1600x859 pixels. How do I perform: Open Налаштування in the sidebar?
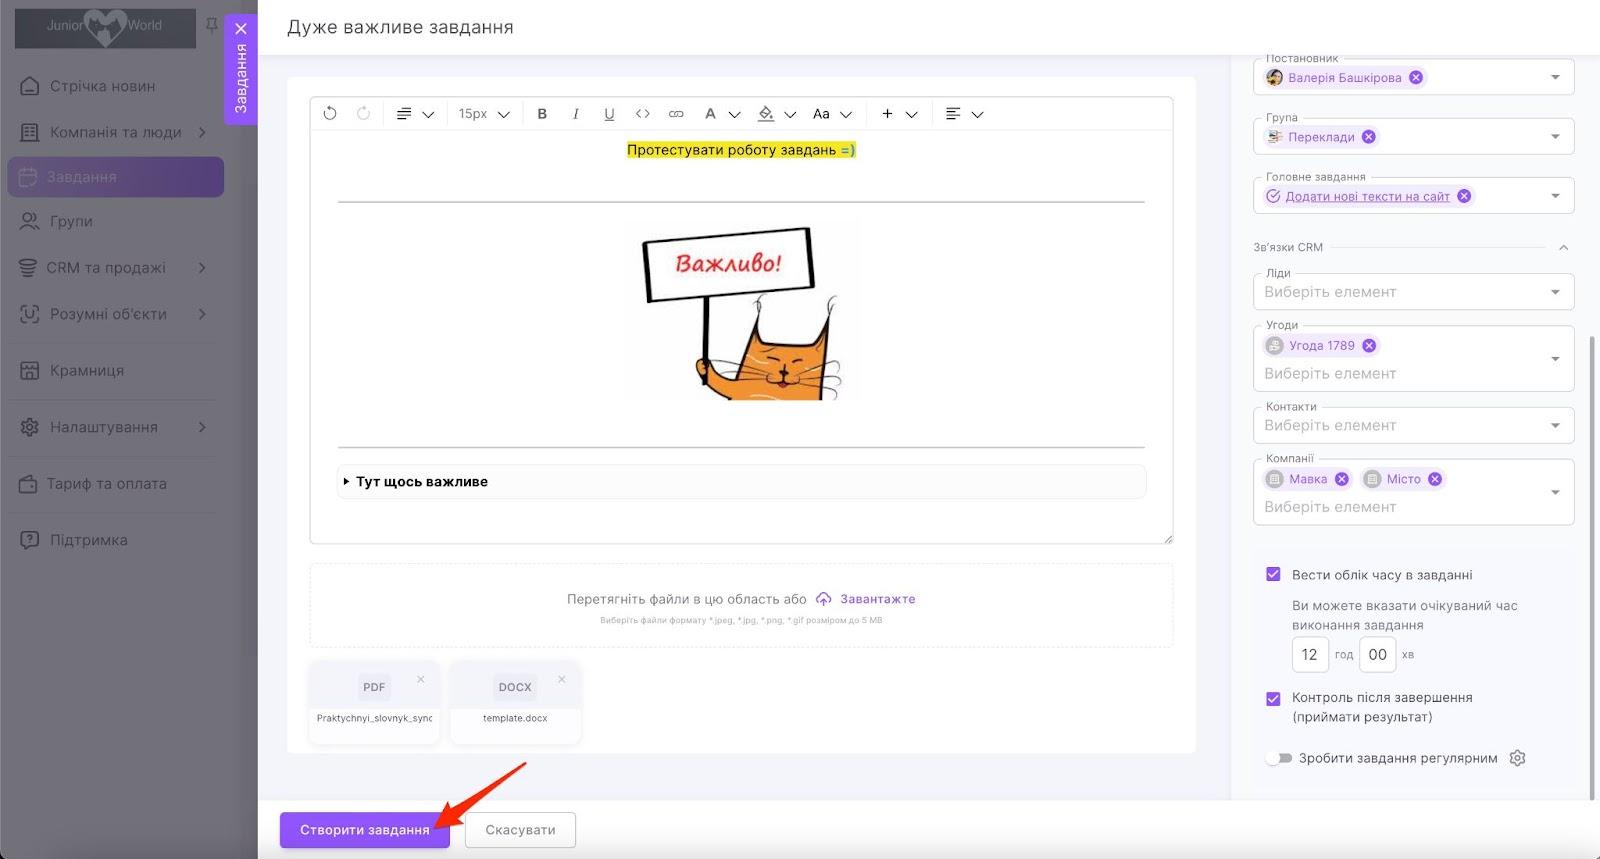(116, 427)
